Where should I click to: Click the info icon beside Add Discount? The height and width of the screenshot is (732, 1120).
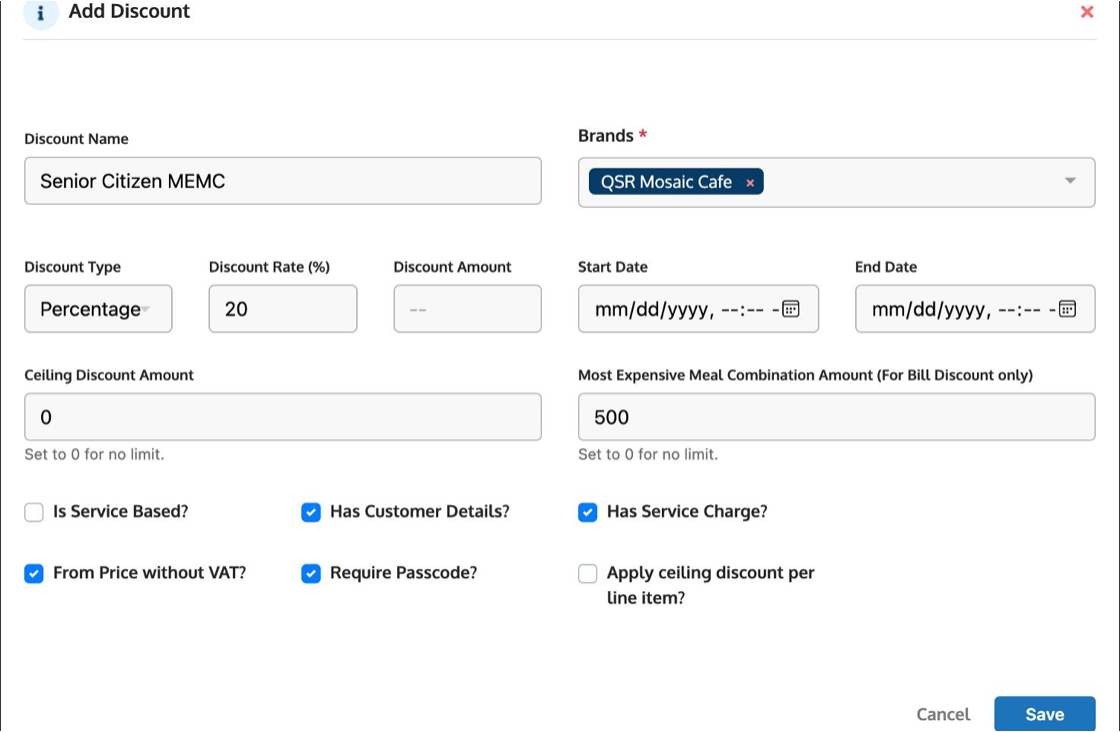[41, 12]
